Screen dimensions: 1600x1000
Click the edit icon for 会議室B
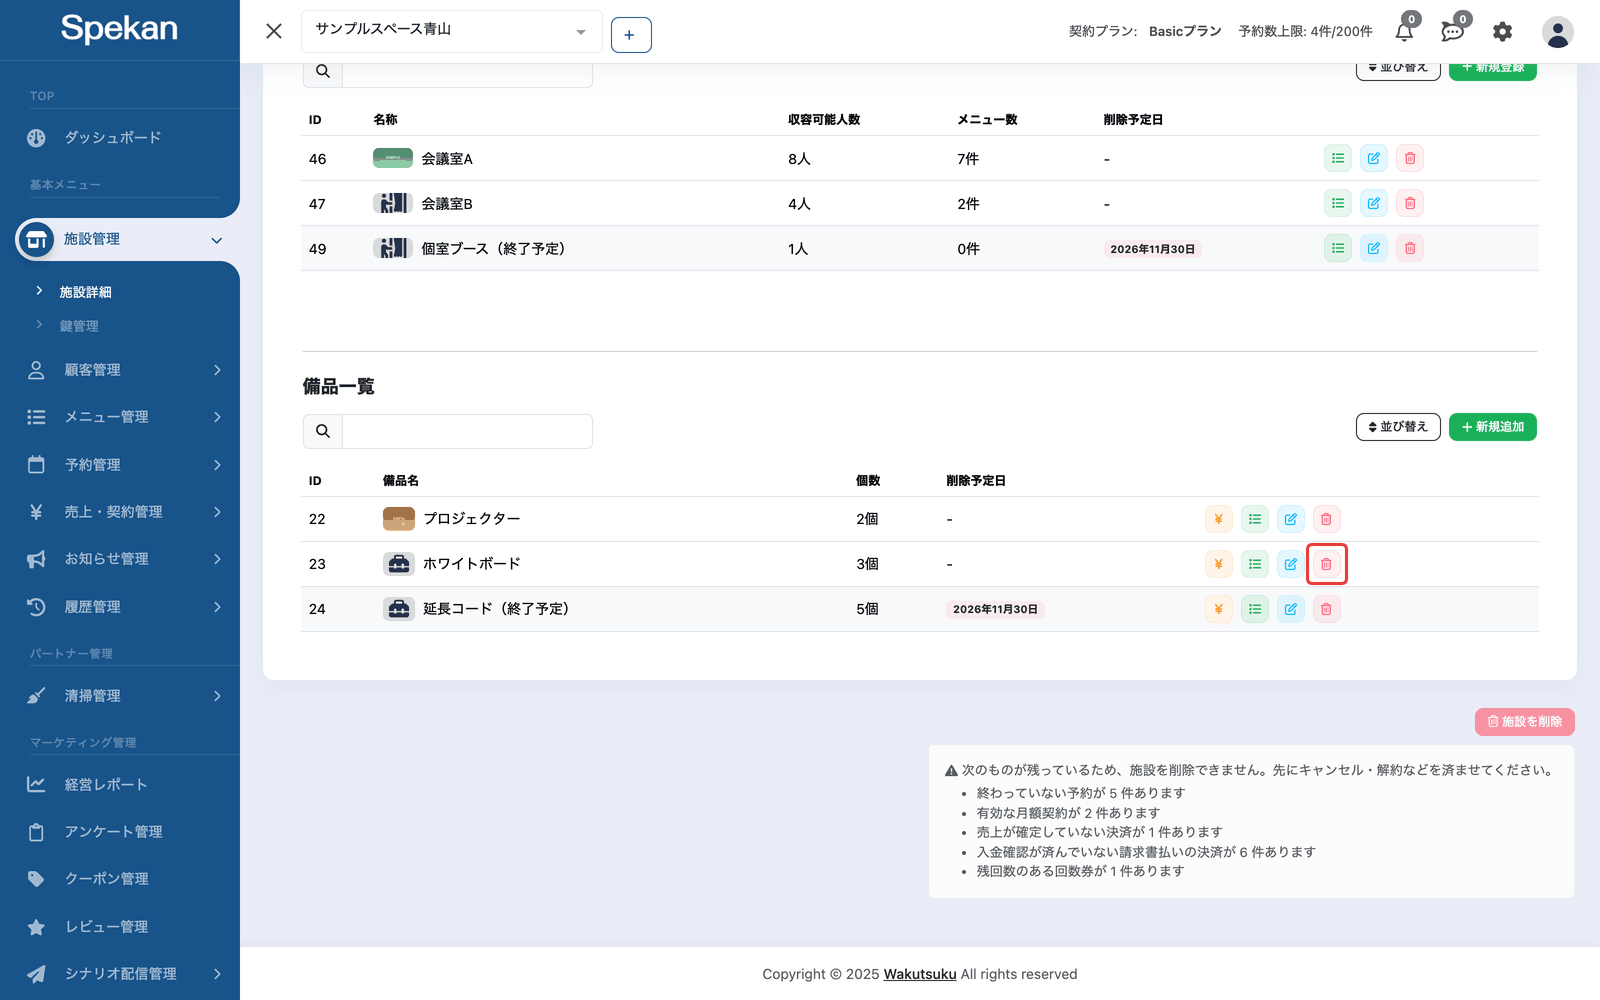tap(1374, 203)
